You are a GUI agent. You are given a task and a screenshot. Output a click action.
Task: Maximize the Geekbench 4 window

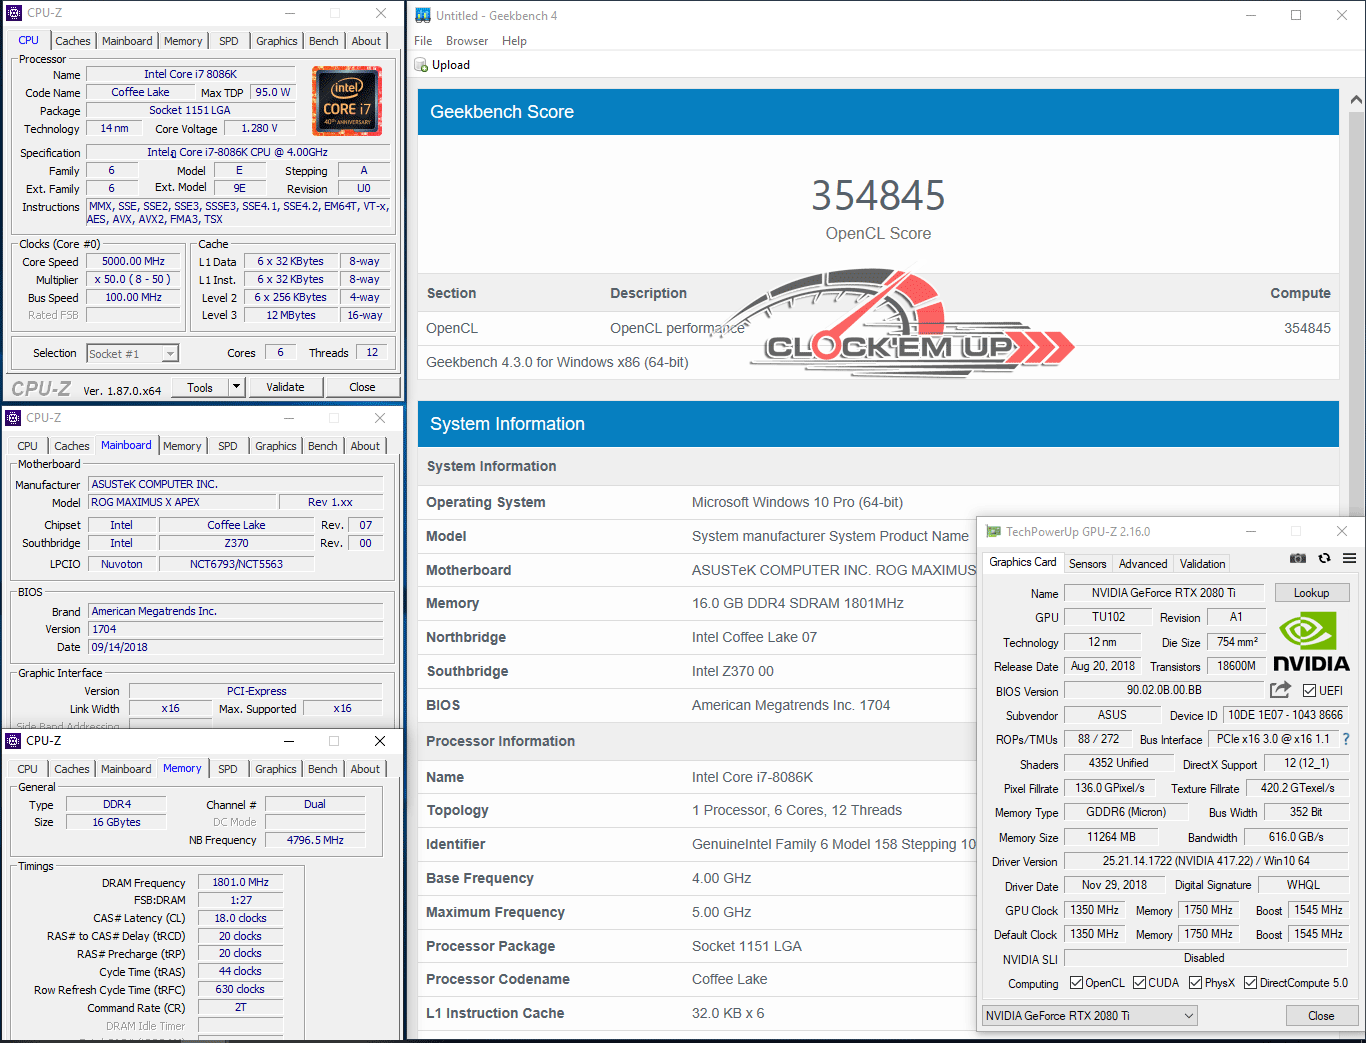[x=1296, y=15]
